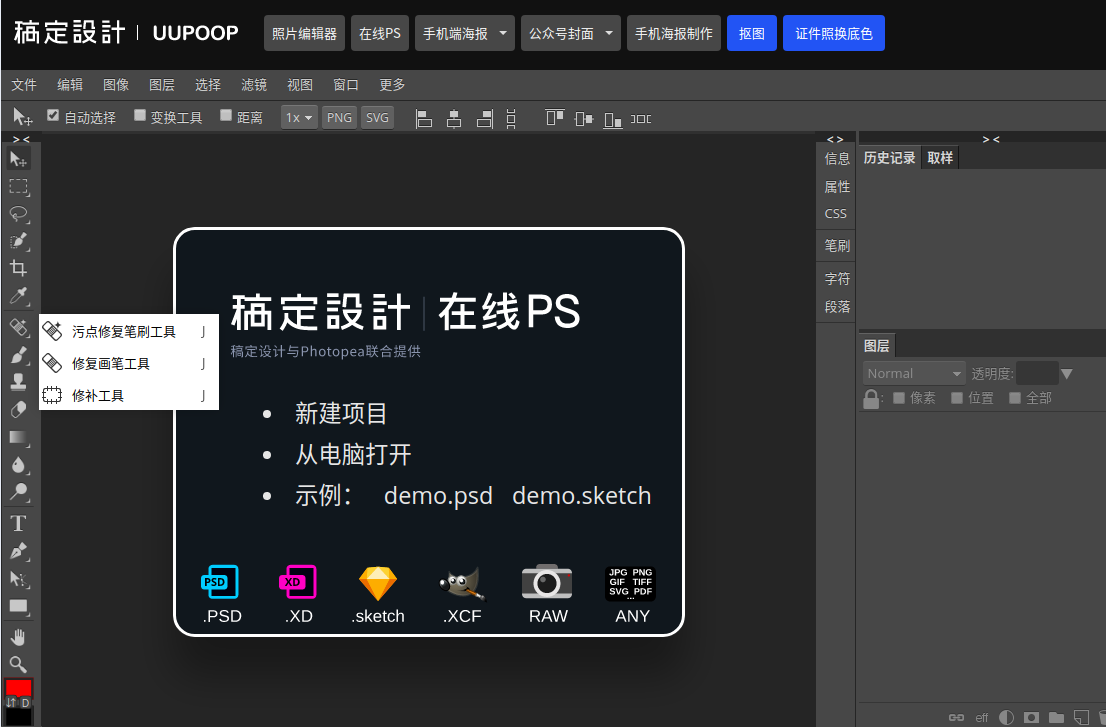The height and width of the screenshot is (727, 1106).
Task: Expand the 手机端海报 dropdown
Action: coord(503,33)
